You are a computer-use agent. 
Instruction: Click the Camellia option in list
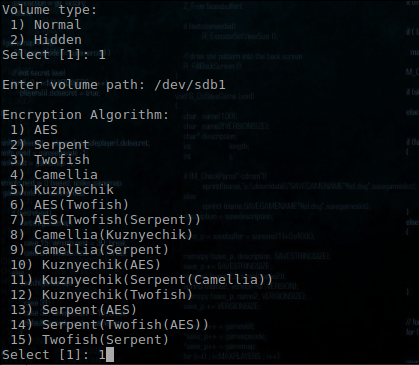pyautogui.click(x=54, y=175)
